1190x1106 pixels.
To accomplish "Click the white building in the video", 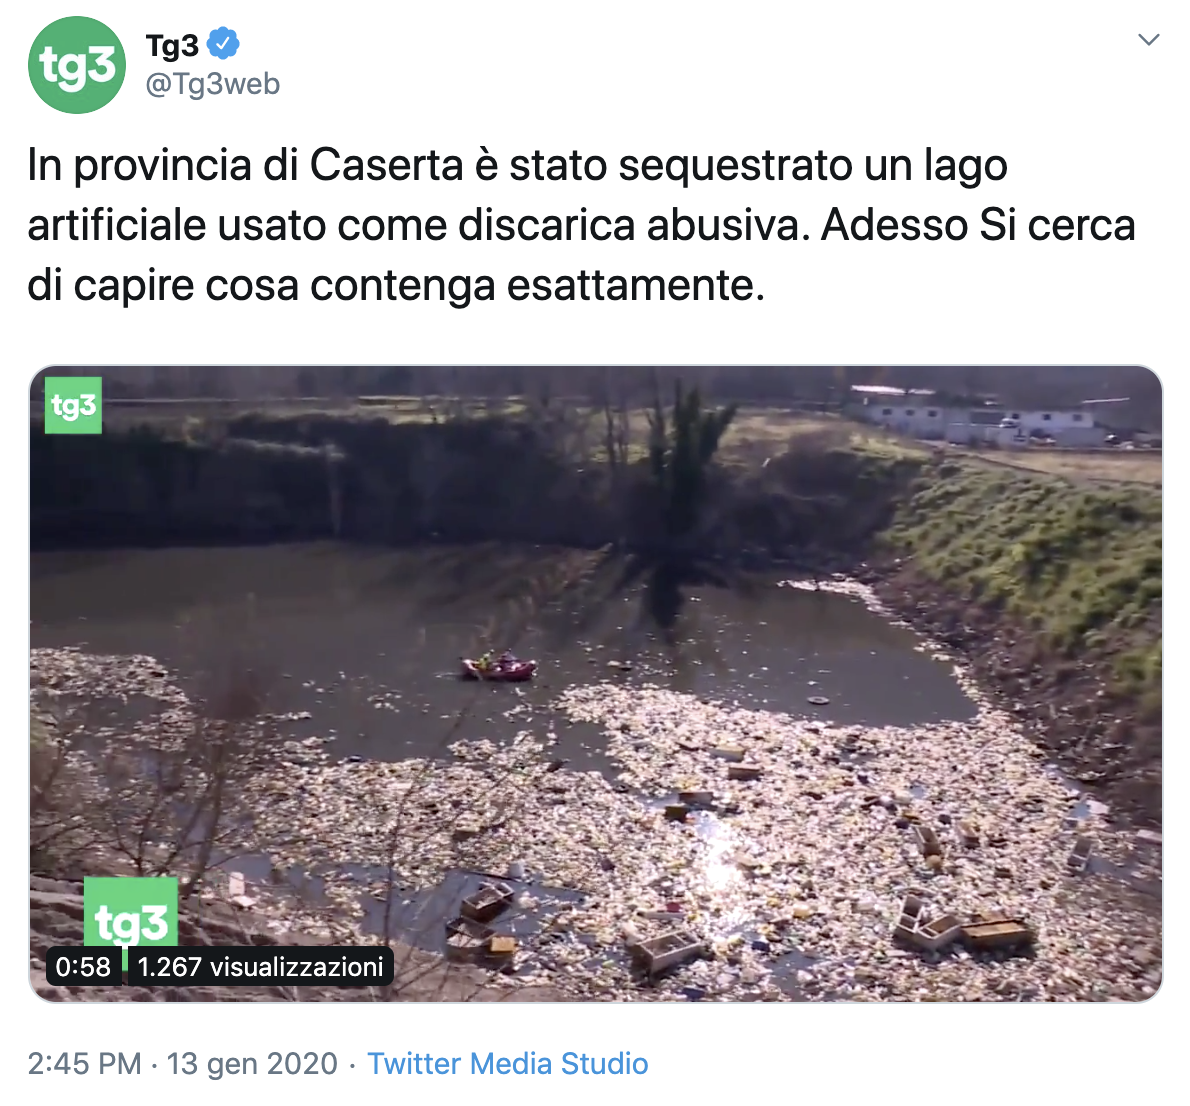I will [x=979, y=418].
